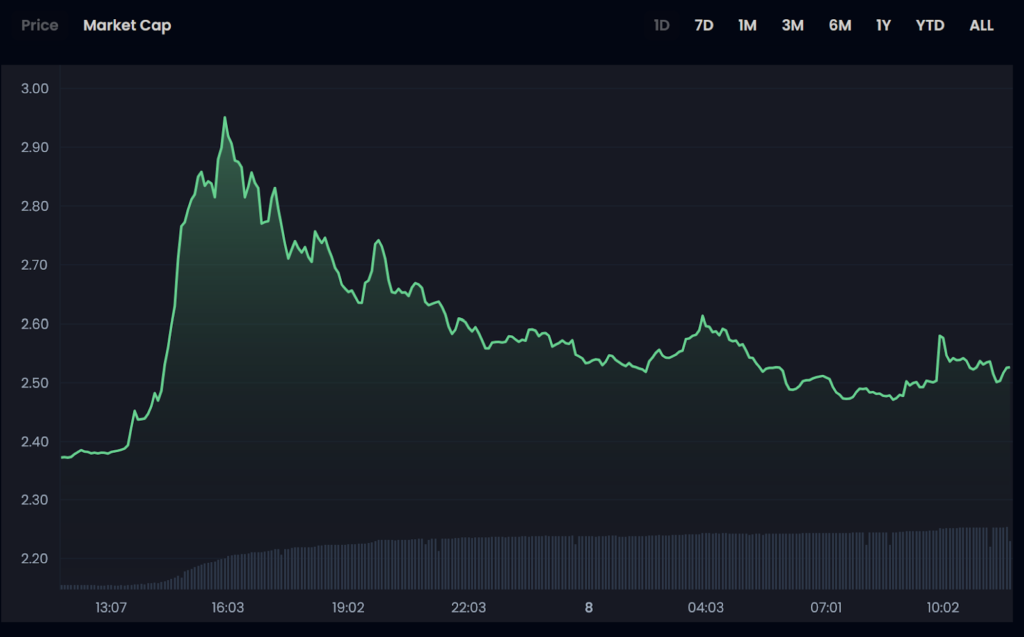Image resolution: width=1024 pixels, height=637 pixels.
Task: Select the 1D time range
Action: coord(661,25)
